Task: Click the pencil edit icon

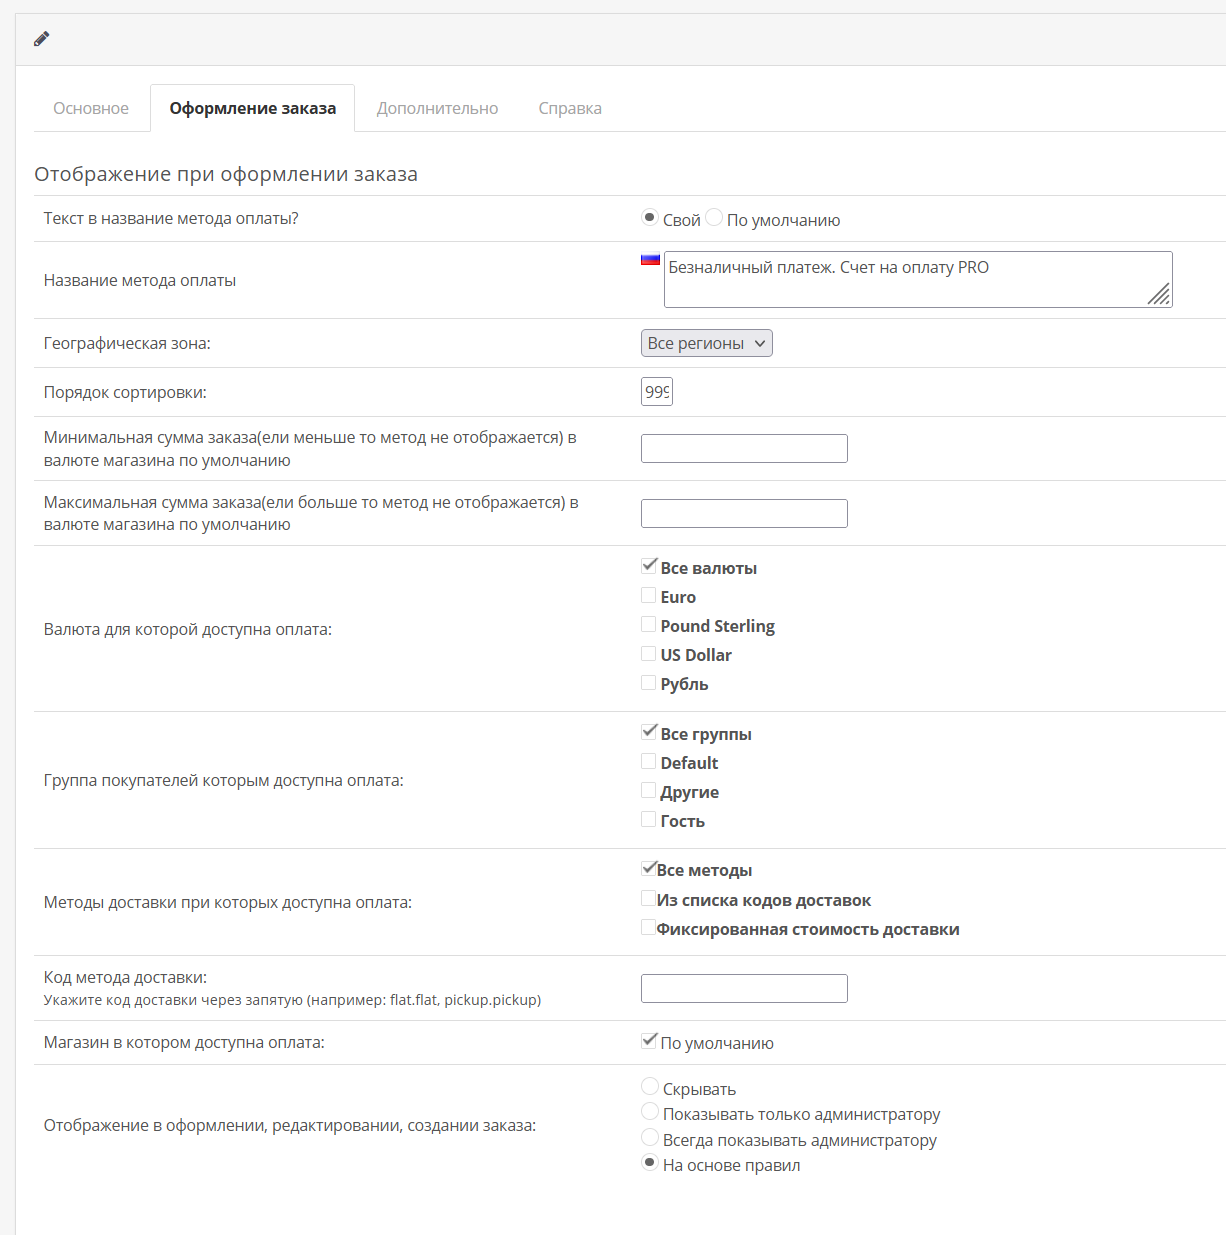Action: point(41,39)
